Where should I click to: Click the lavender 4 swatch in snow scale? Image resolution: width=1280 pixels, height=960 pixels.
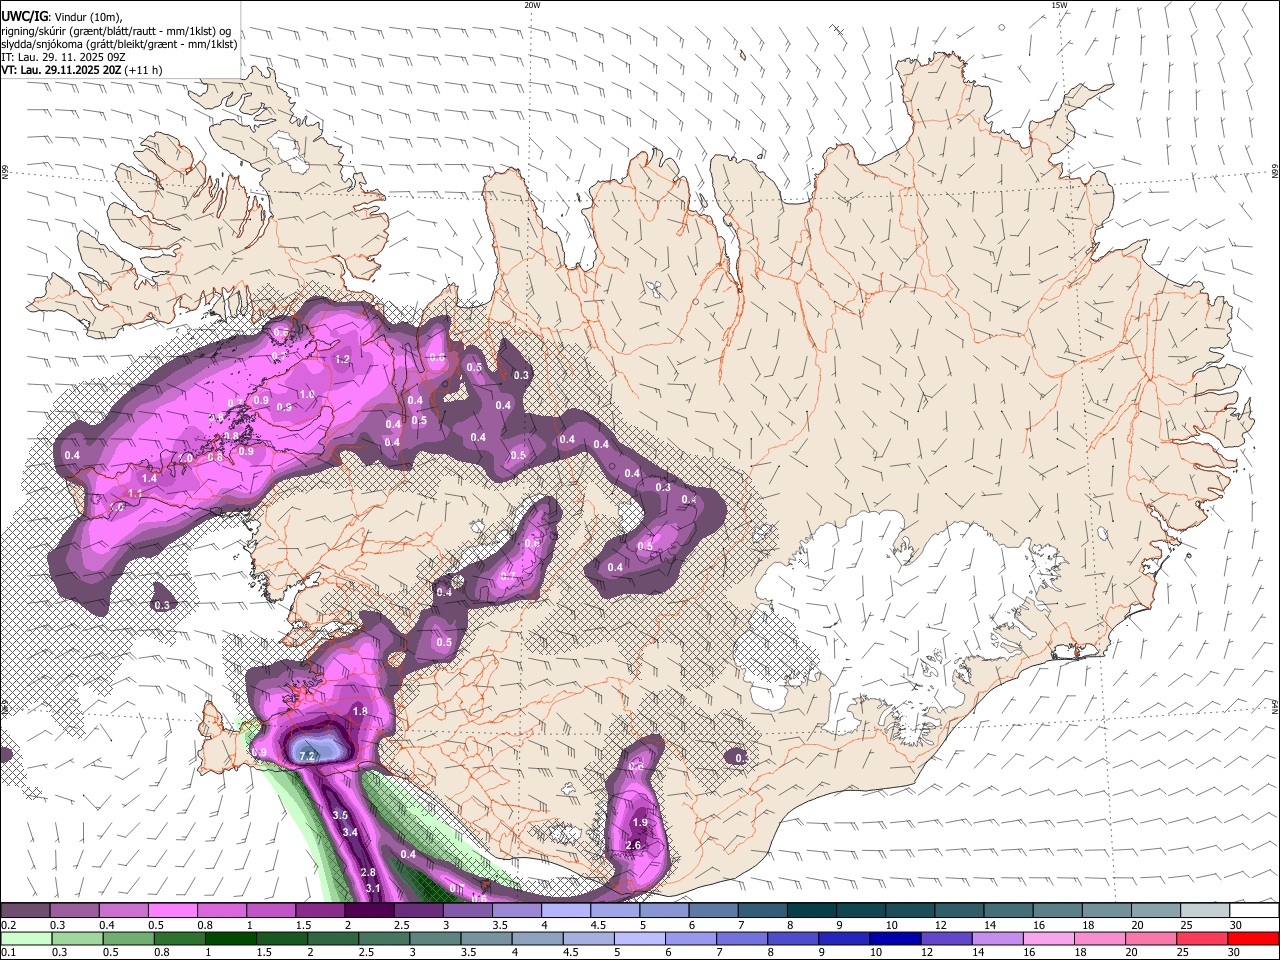click(x=565, y=911)
